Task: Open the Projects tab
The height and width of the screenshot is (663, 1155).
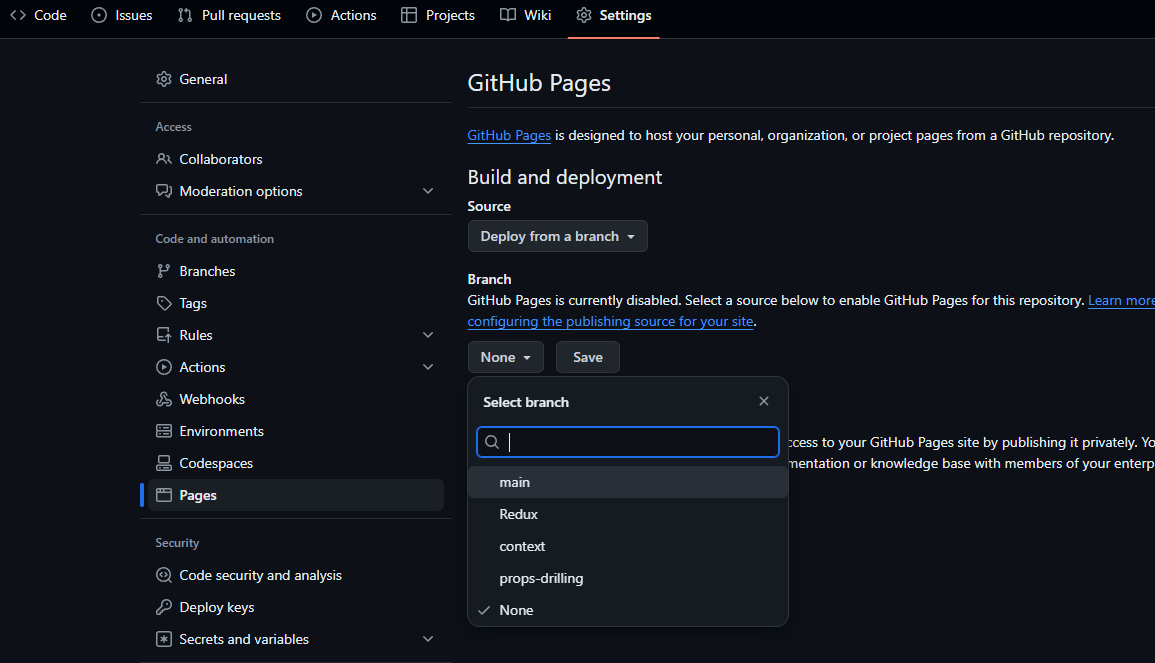Action: [x=438, y=15]
